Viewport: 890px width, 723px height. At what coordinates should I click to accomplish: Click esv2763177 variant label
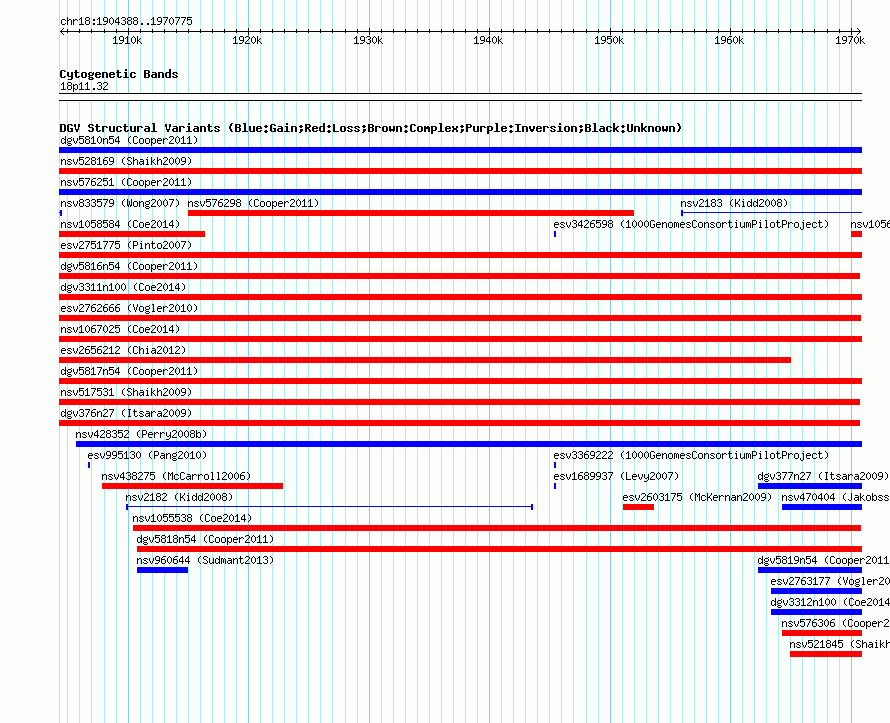pos(830,581)
